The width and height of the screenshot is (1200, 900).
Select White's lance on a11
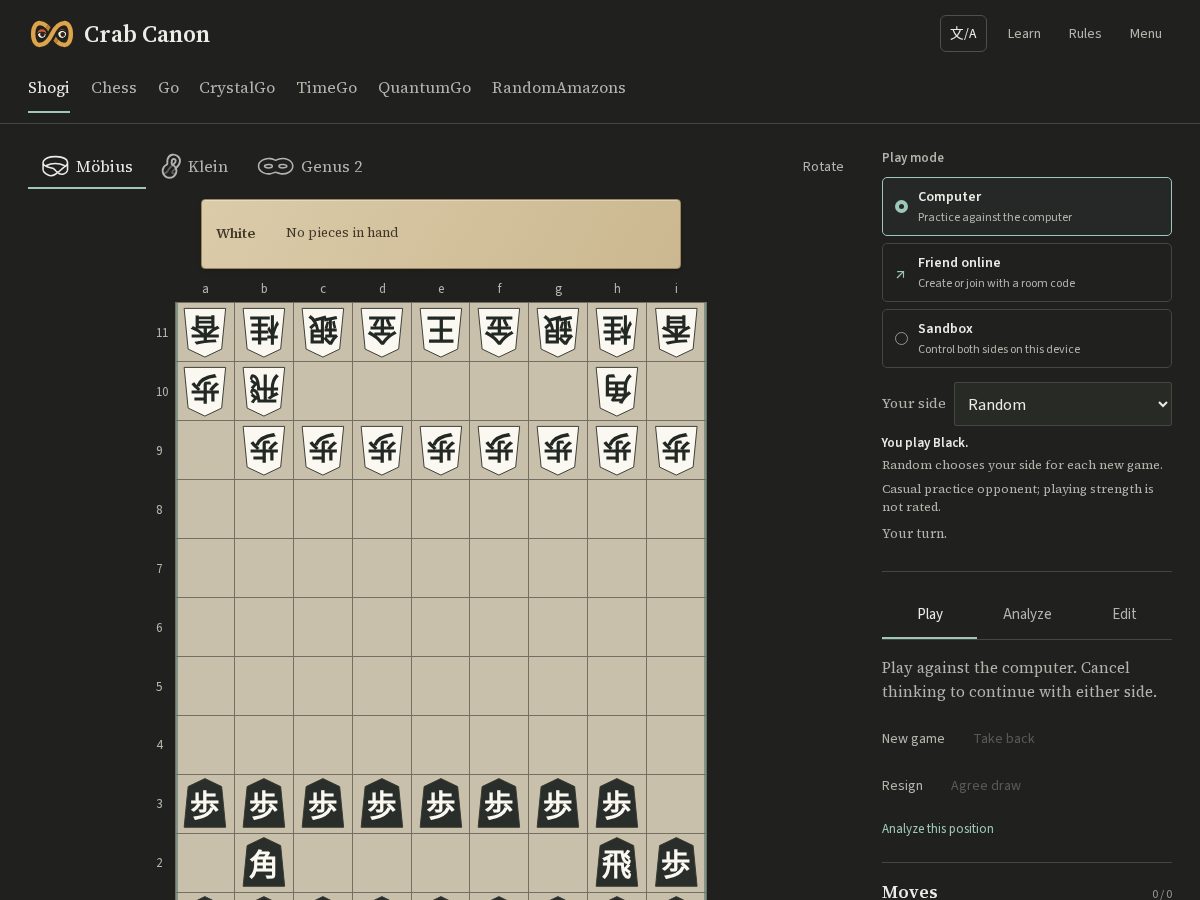tap(205, 332)
